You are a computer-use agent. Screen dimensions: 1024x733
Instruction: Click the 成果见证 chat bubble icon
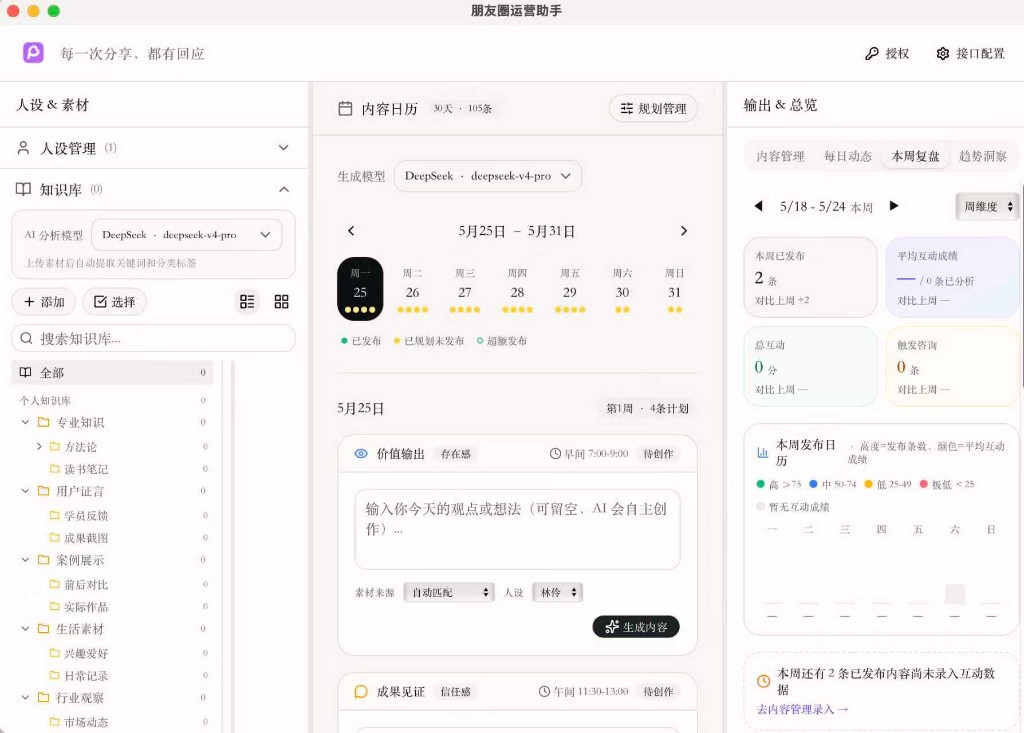pyautogui.click(x=360, y=691)
